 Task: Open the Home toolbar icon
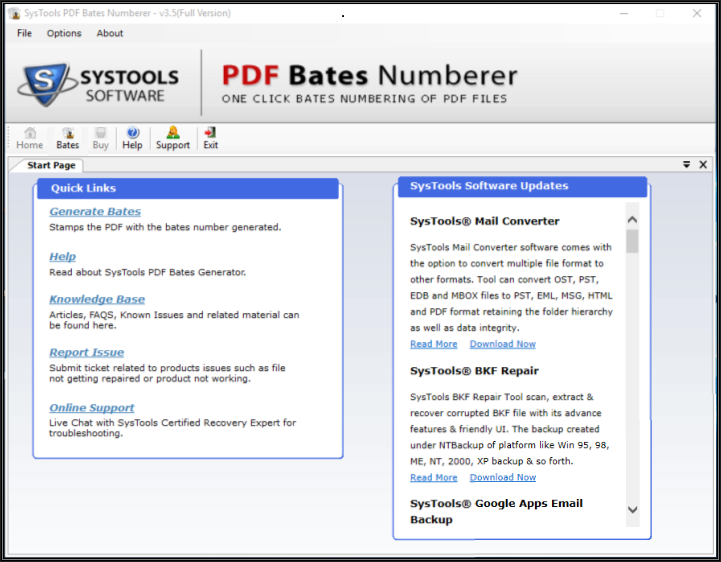pyautogui.click(x=30, y=138)
